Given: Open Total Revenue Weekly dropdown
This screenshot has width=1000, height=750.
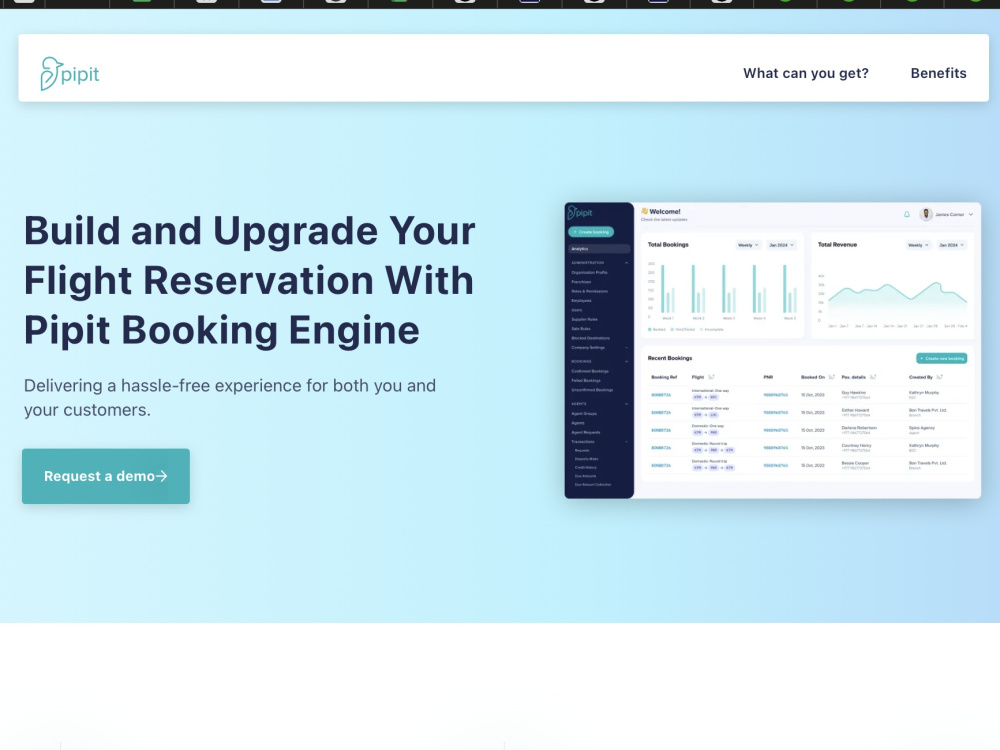Looking at the screenshot, I should pos(918,245).
